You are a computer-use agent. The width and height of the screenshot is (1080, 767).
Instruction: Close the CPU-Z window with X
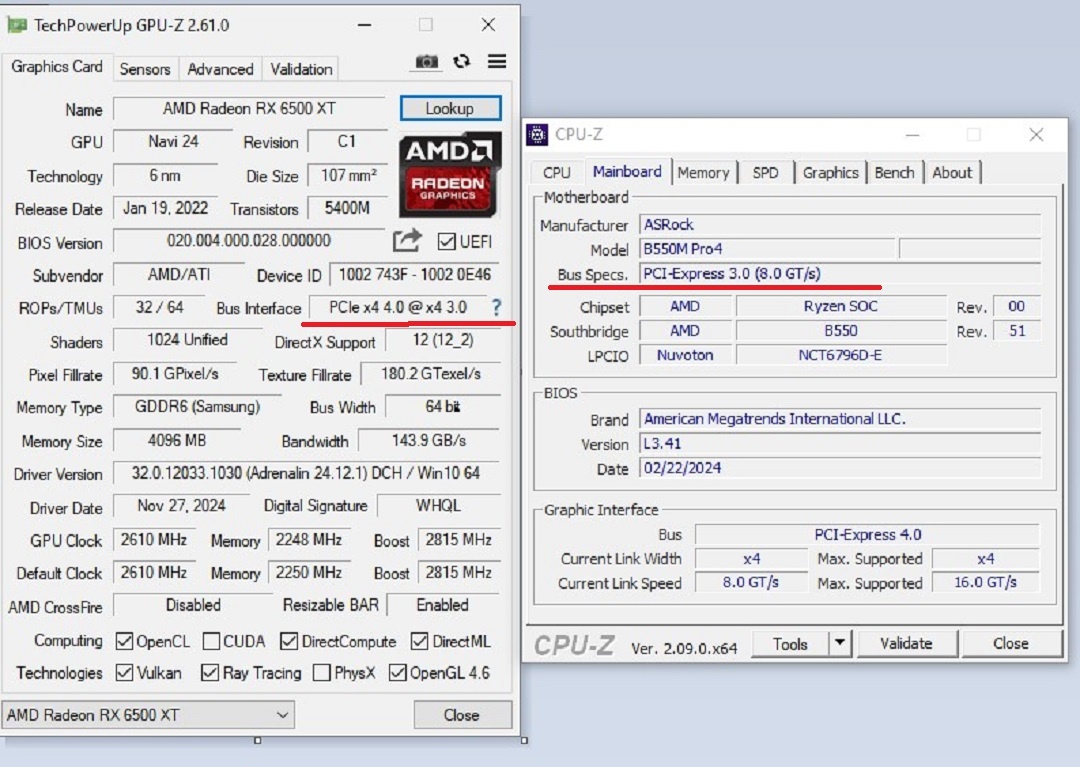(x=1036, y=135)
